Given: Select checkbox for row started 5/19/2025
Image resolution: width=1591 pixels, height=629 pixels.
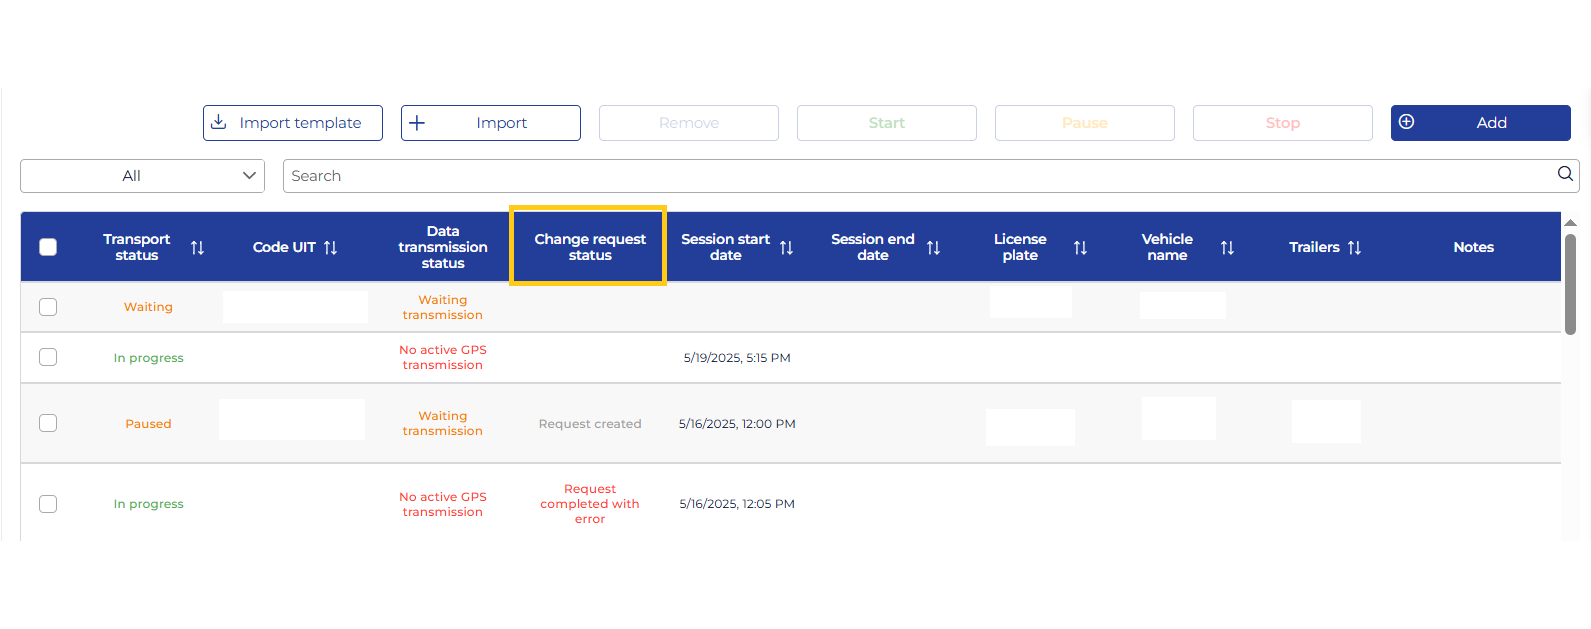Looking at the screenshot, I should (48, 357).
